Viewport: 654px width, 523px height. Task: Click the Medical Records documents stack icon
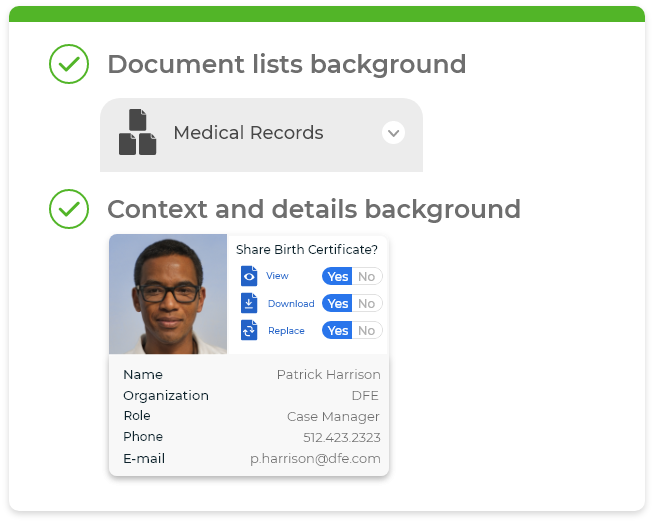tap(138, 133)
